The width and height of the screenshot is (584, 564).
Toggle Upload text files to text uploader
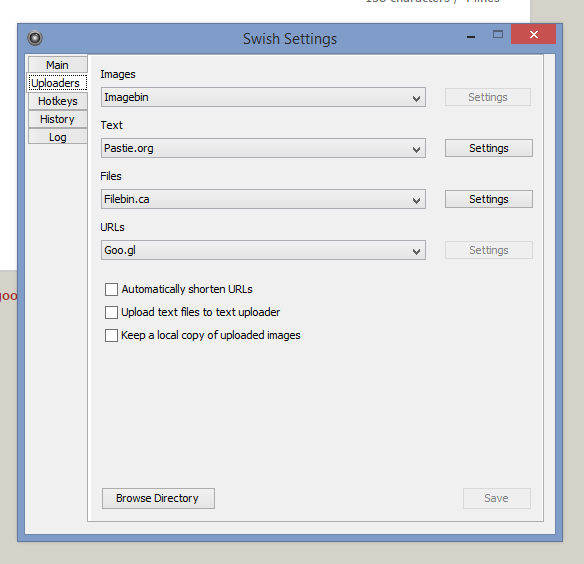[111, 312]
